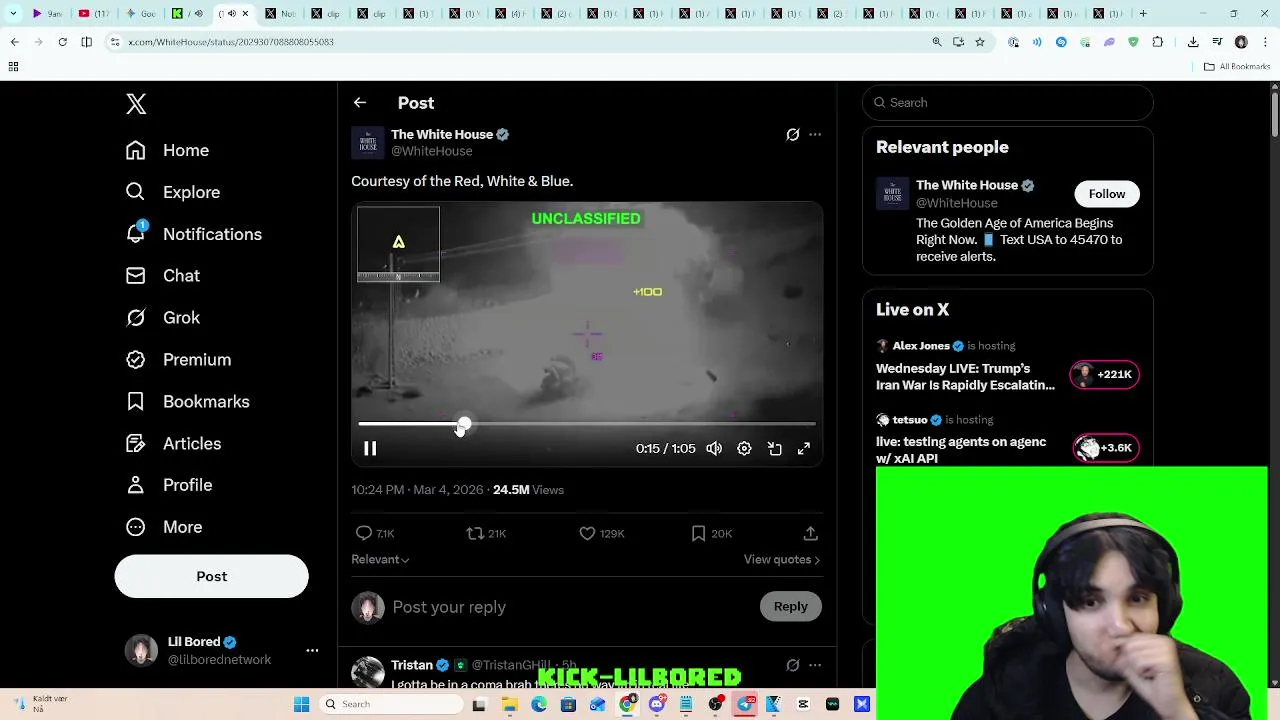Follow The White House in Relevant people
1280x720 pixels.
coord(1107,194)
